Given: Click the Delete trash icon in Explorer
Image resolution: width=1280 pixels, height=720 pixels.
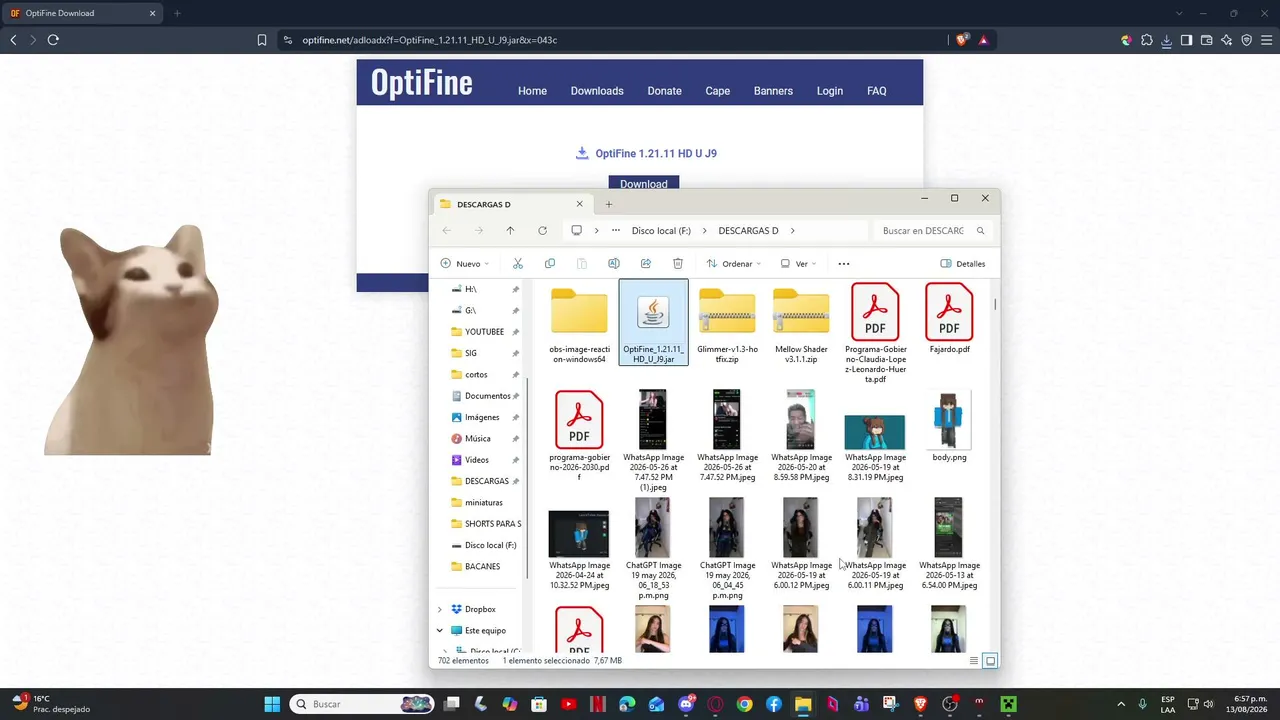Looking at the screenshot, I should click(678, 264).
